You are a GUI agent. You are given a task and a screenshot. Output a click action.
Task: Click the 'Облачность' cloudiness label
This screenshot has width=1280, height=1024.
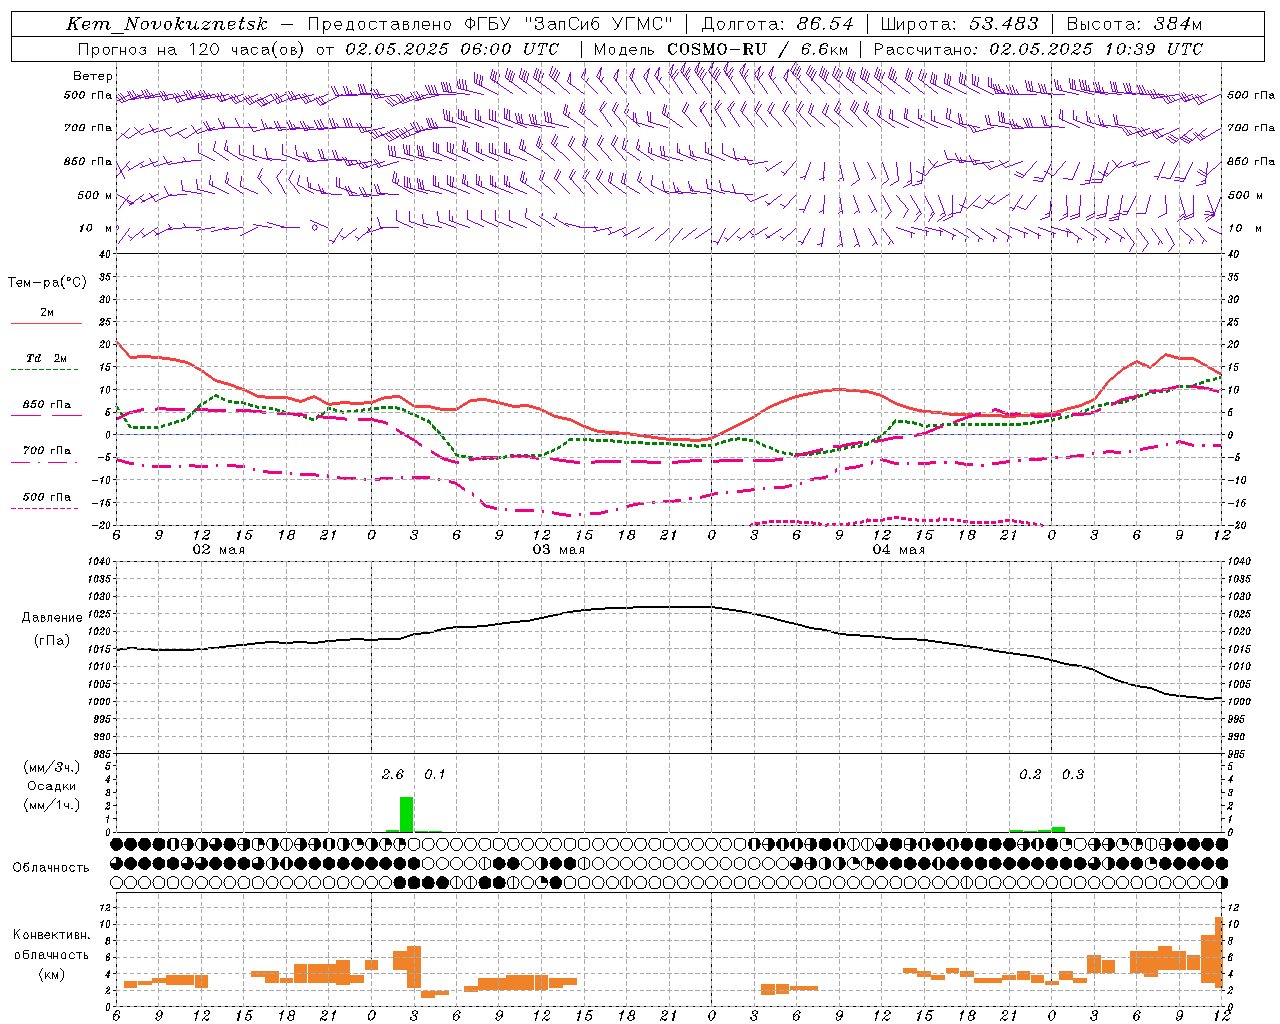(51, 867)
